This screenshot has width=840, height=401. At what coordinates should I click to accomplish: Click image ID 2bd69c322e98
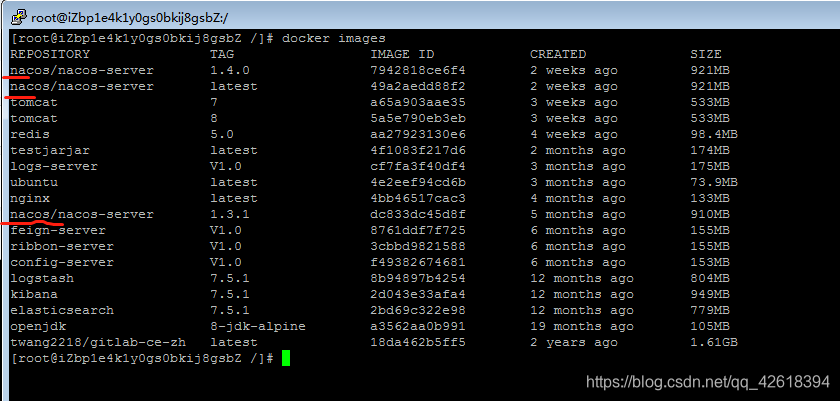tap(418, 311)
